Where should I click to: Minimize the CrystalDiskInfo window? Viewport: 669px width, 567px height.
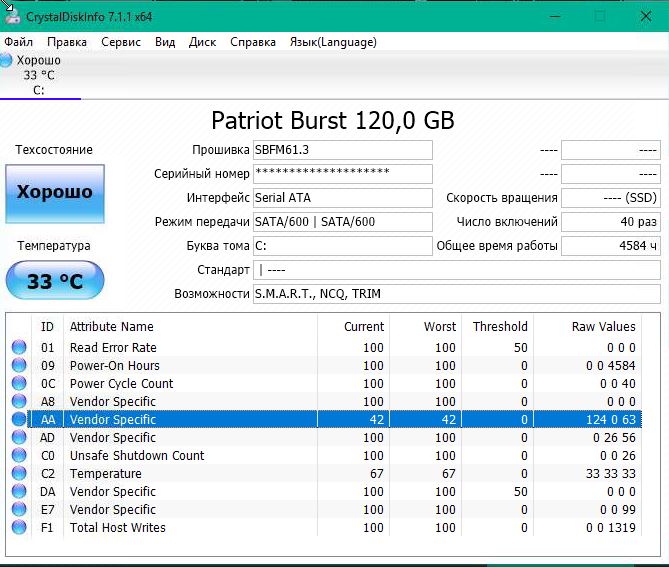click(555, 16)
